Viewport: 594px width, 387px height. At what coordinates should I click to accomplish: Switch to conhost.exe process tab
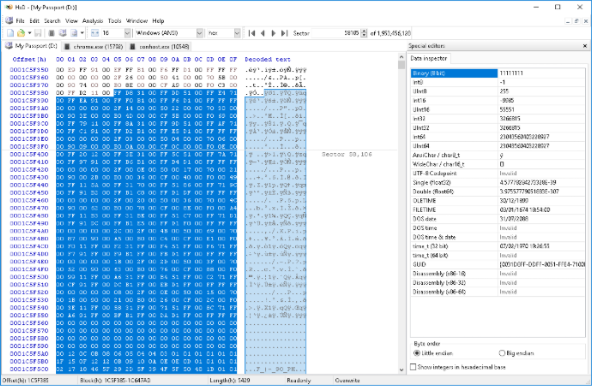(x=159, y=47)
